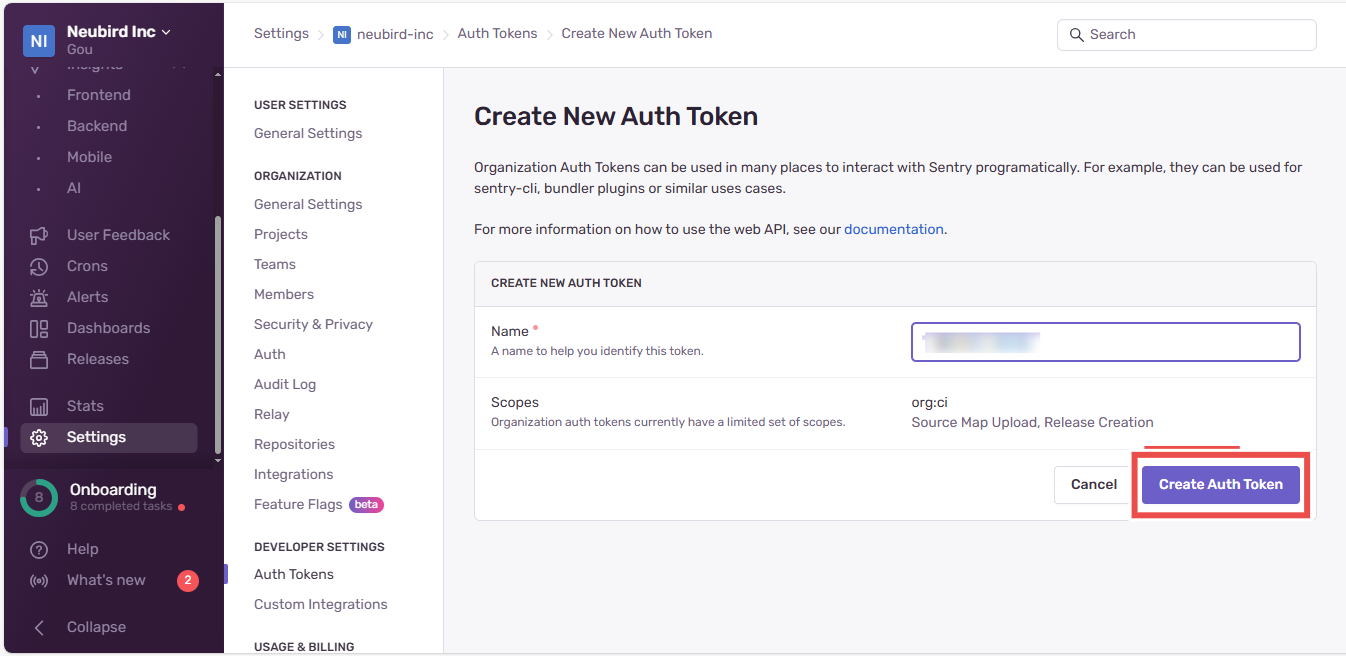The image size is (1346, 656).
Task: View Stats from the sidebar
Action: 86,405
